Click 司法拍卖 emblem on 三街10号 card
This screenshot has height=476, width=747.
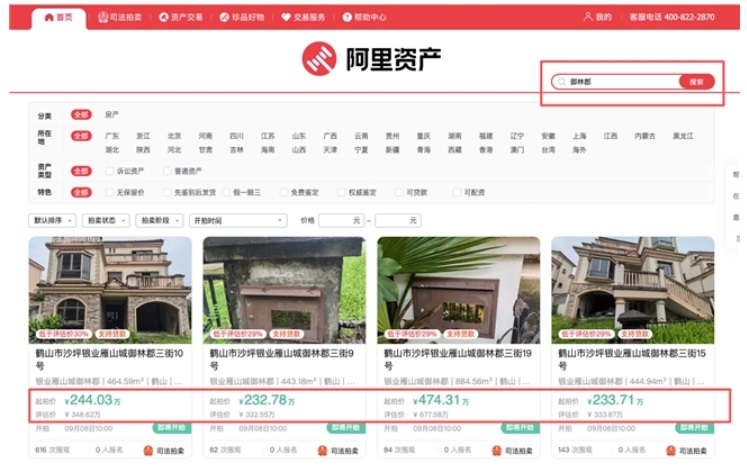pos(148,450)
